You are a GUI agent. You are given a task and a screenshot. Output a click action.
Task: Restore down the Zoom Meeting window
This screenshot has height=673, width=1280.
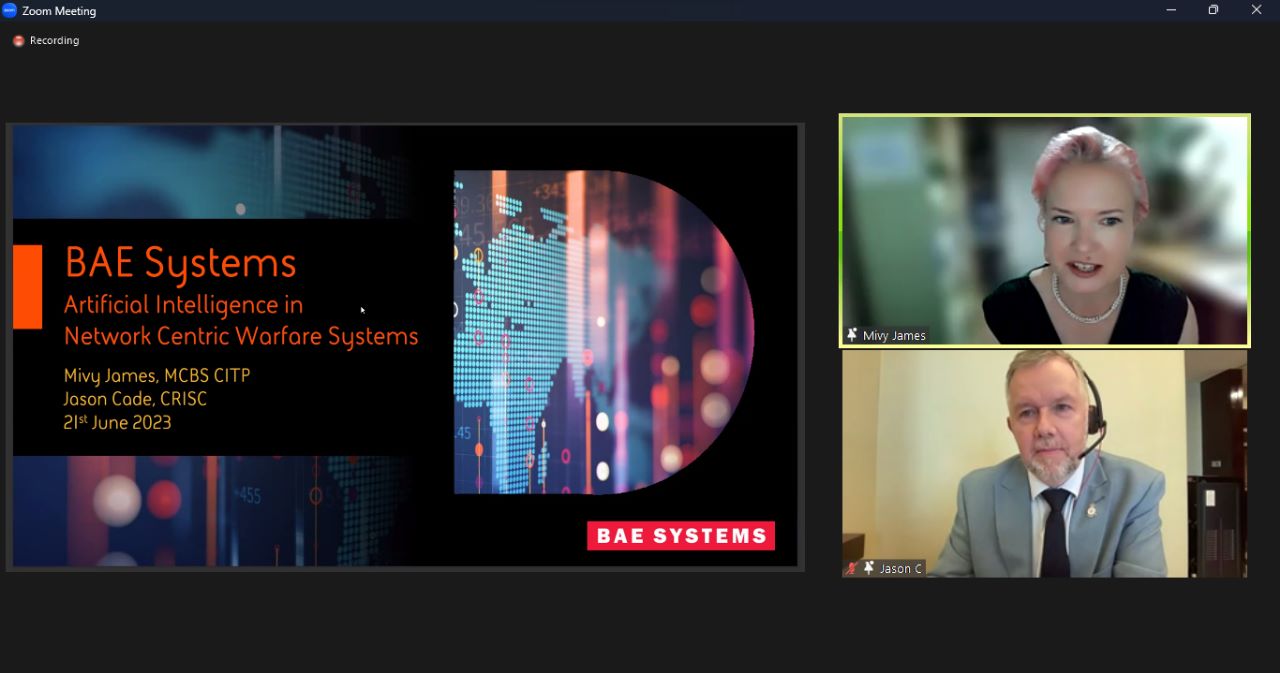click(x=1213, y=10)
